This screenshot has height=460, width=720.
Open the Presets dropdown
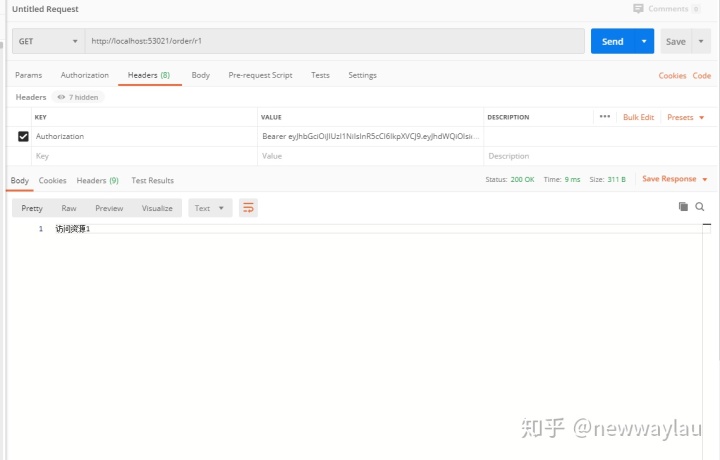[686, 118]
